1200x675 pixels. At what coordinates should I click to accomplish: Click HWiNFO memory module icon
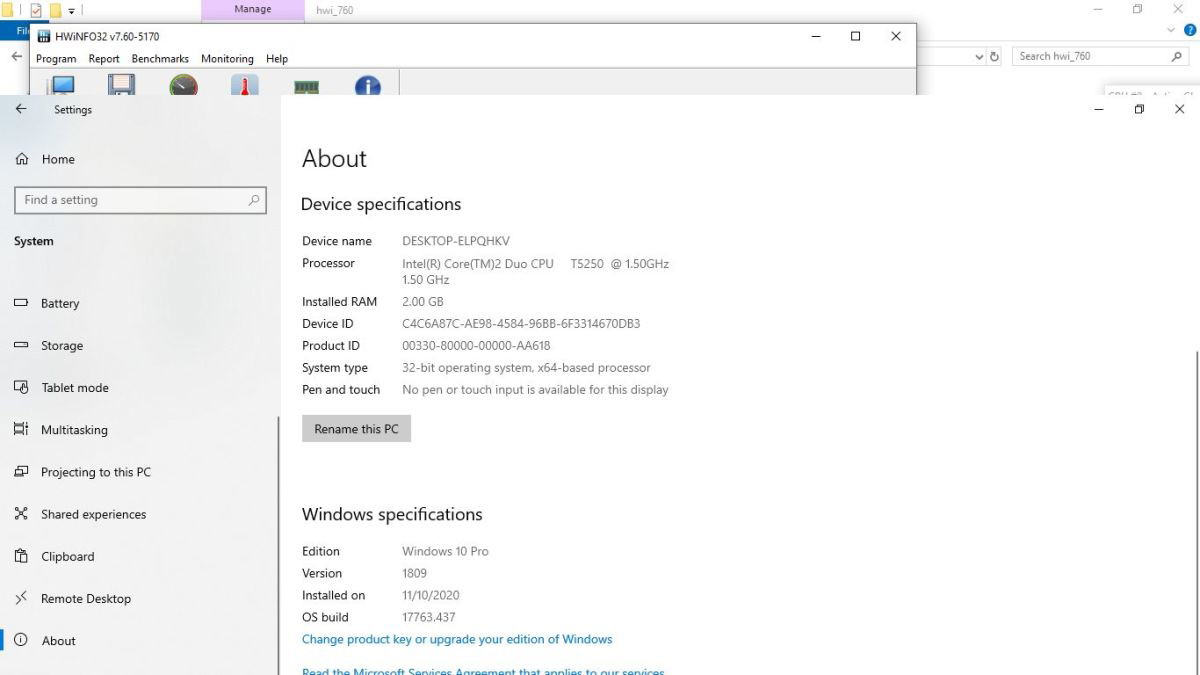point(306,87)
